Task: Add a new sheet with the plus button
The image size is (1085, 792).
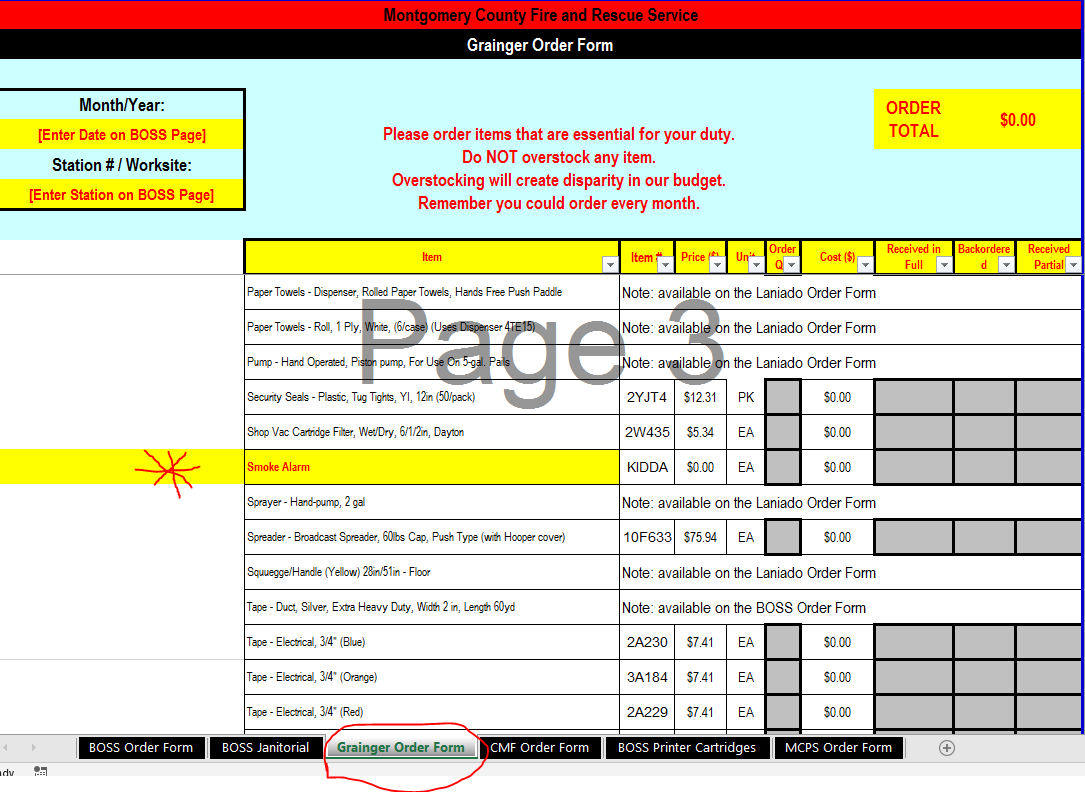Action: pos(946,747)
